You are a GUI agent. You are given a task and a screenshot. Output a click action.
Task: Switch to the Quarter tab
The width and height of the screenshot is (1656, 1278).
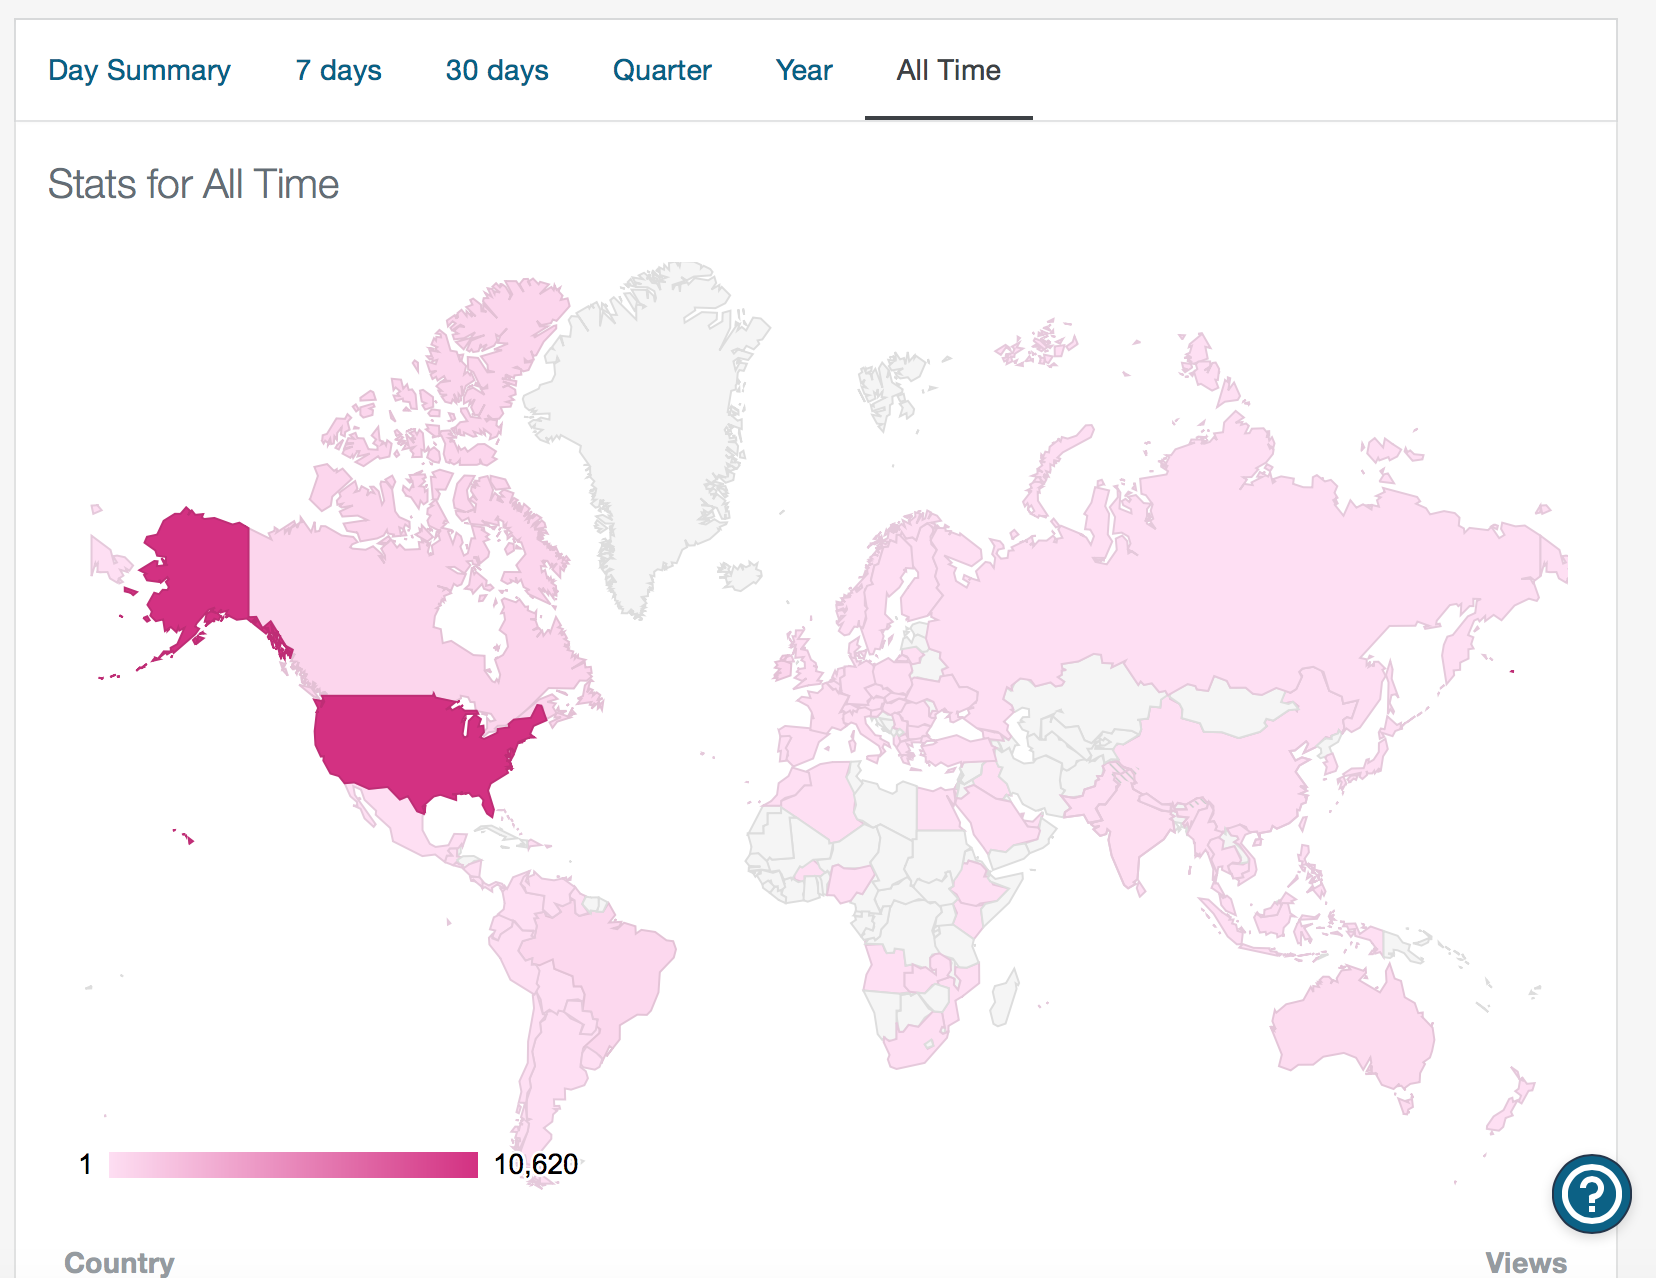tap(662, 70)
